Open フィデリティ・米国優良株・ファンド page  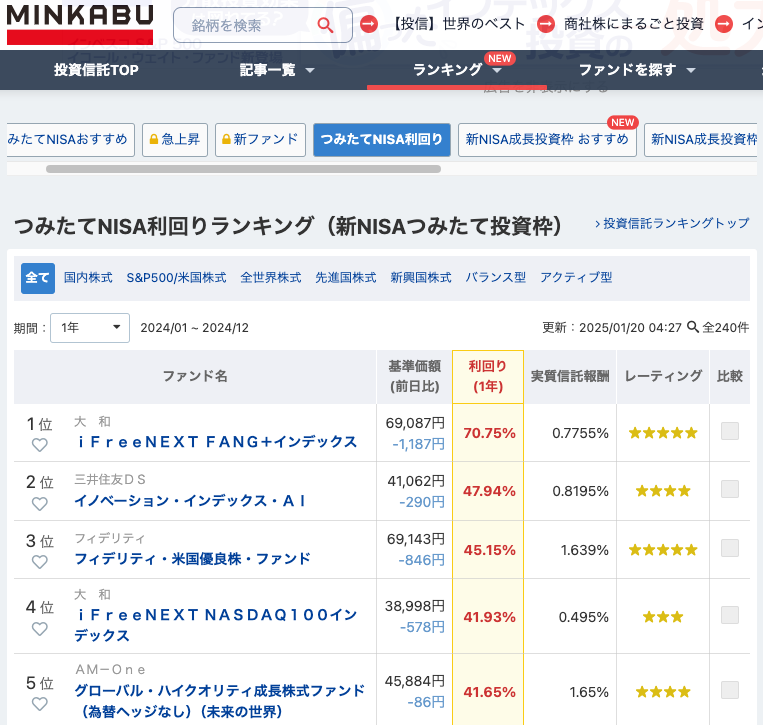click(192, 559)
